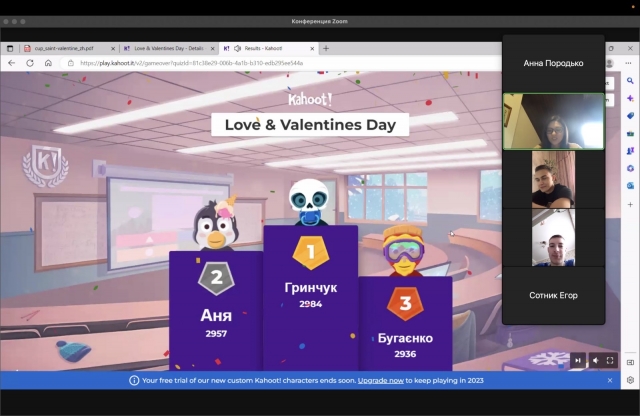Toggle the sidebar layout icon
The width and height of the screenshot is (640, 416).
(630, 362)
